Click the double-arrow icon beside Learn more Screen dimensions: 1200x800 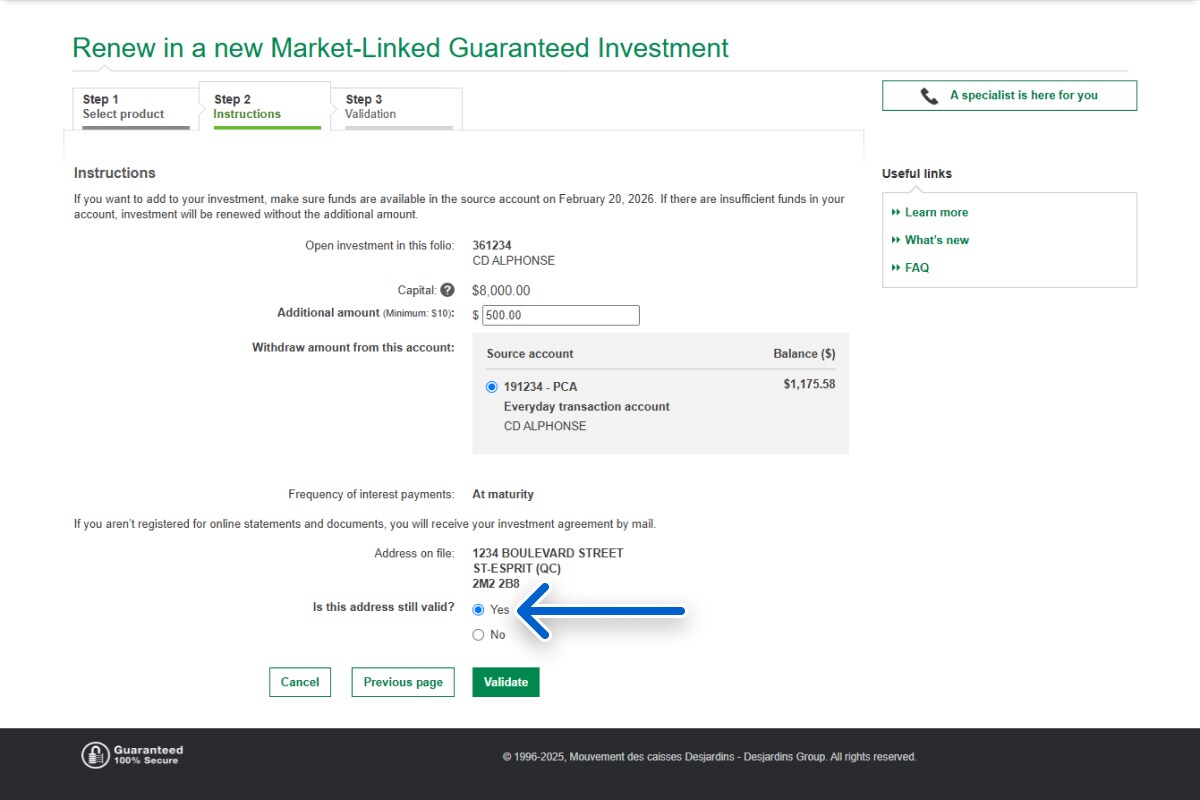896,212
